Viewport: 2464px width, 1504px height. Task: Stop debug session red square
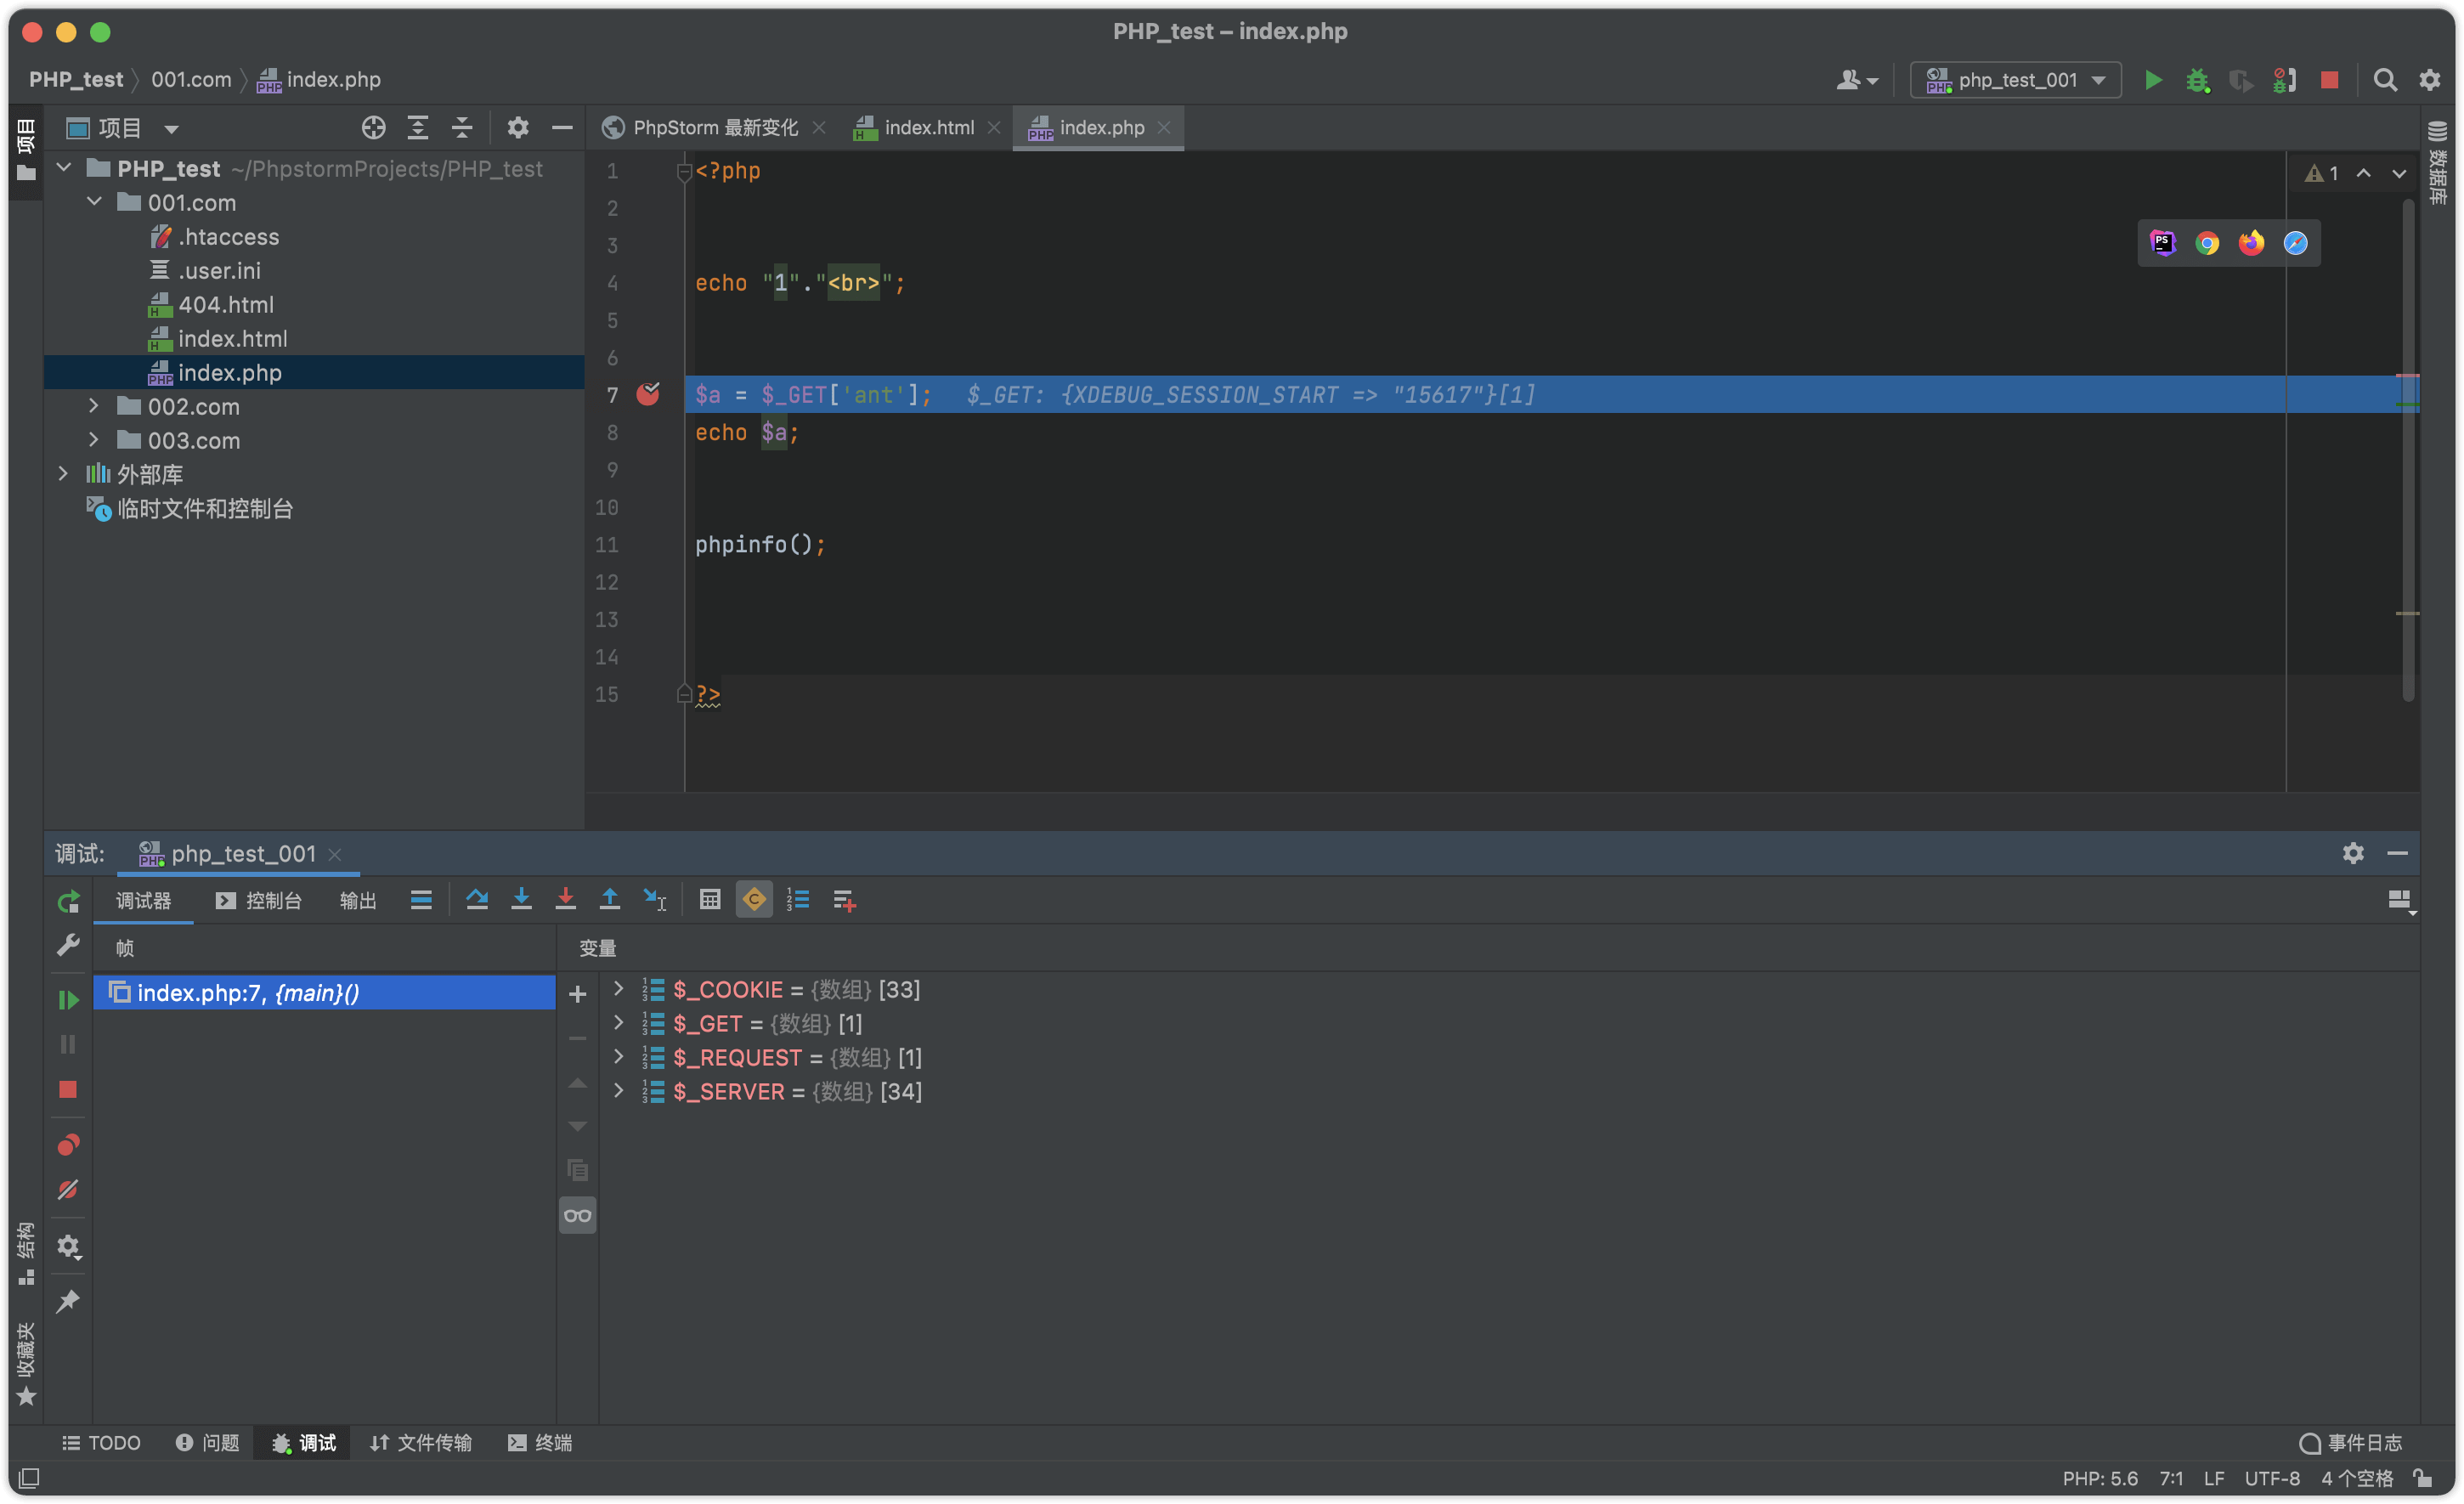68,1090
